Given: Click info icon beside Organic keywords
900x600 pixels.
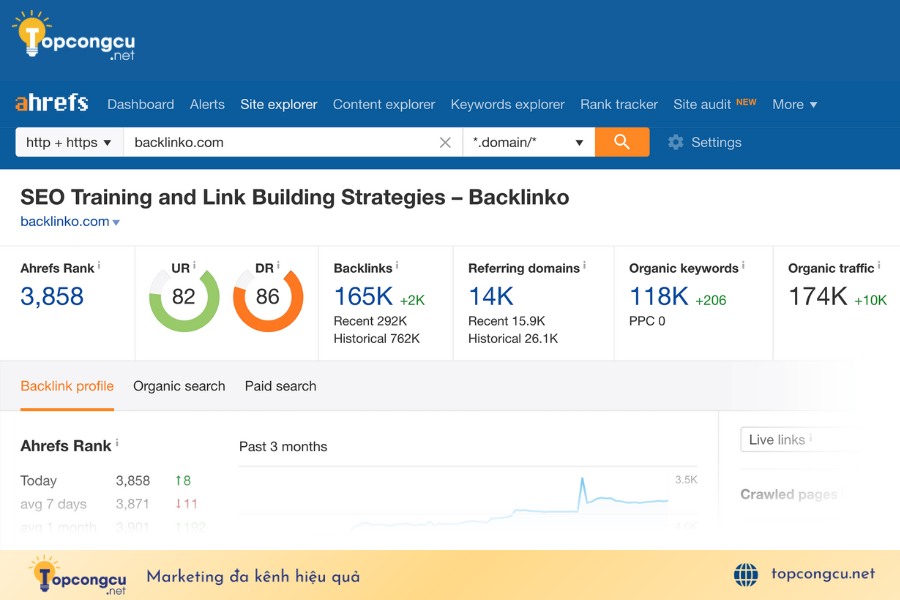Looking at the screenshot, I should 743,265.
